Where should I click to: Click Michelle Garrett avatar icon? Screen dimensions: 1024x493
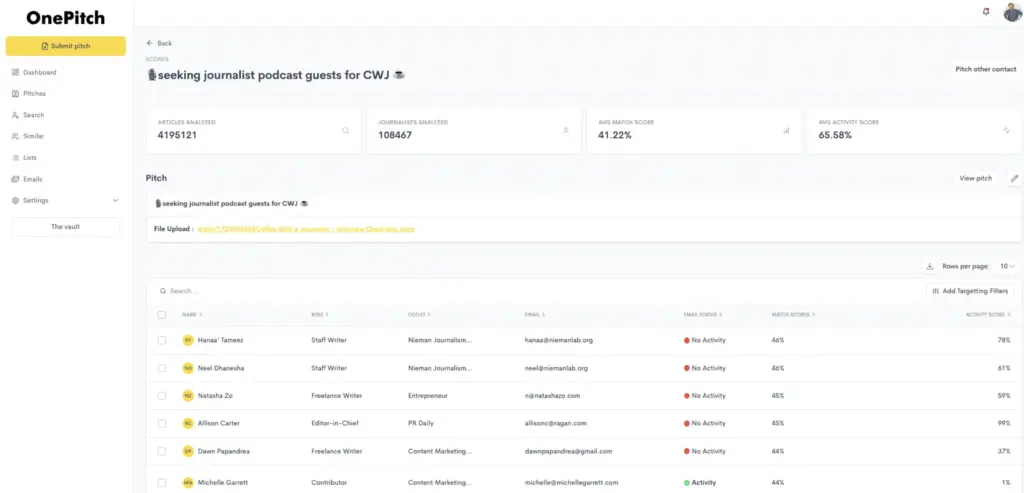pyautogui.click(x=188, y=483)
